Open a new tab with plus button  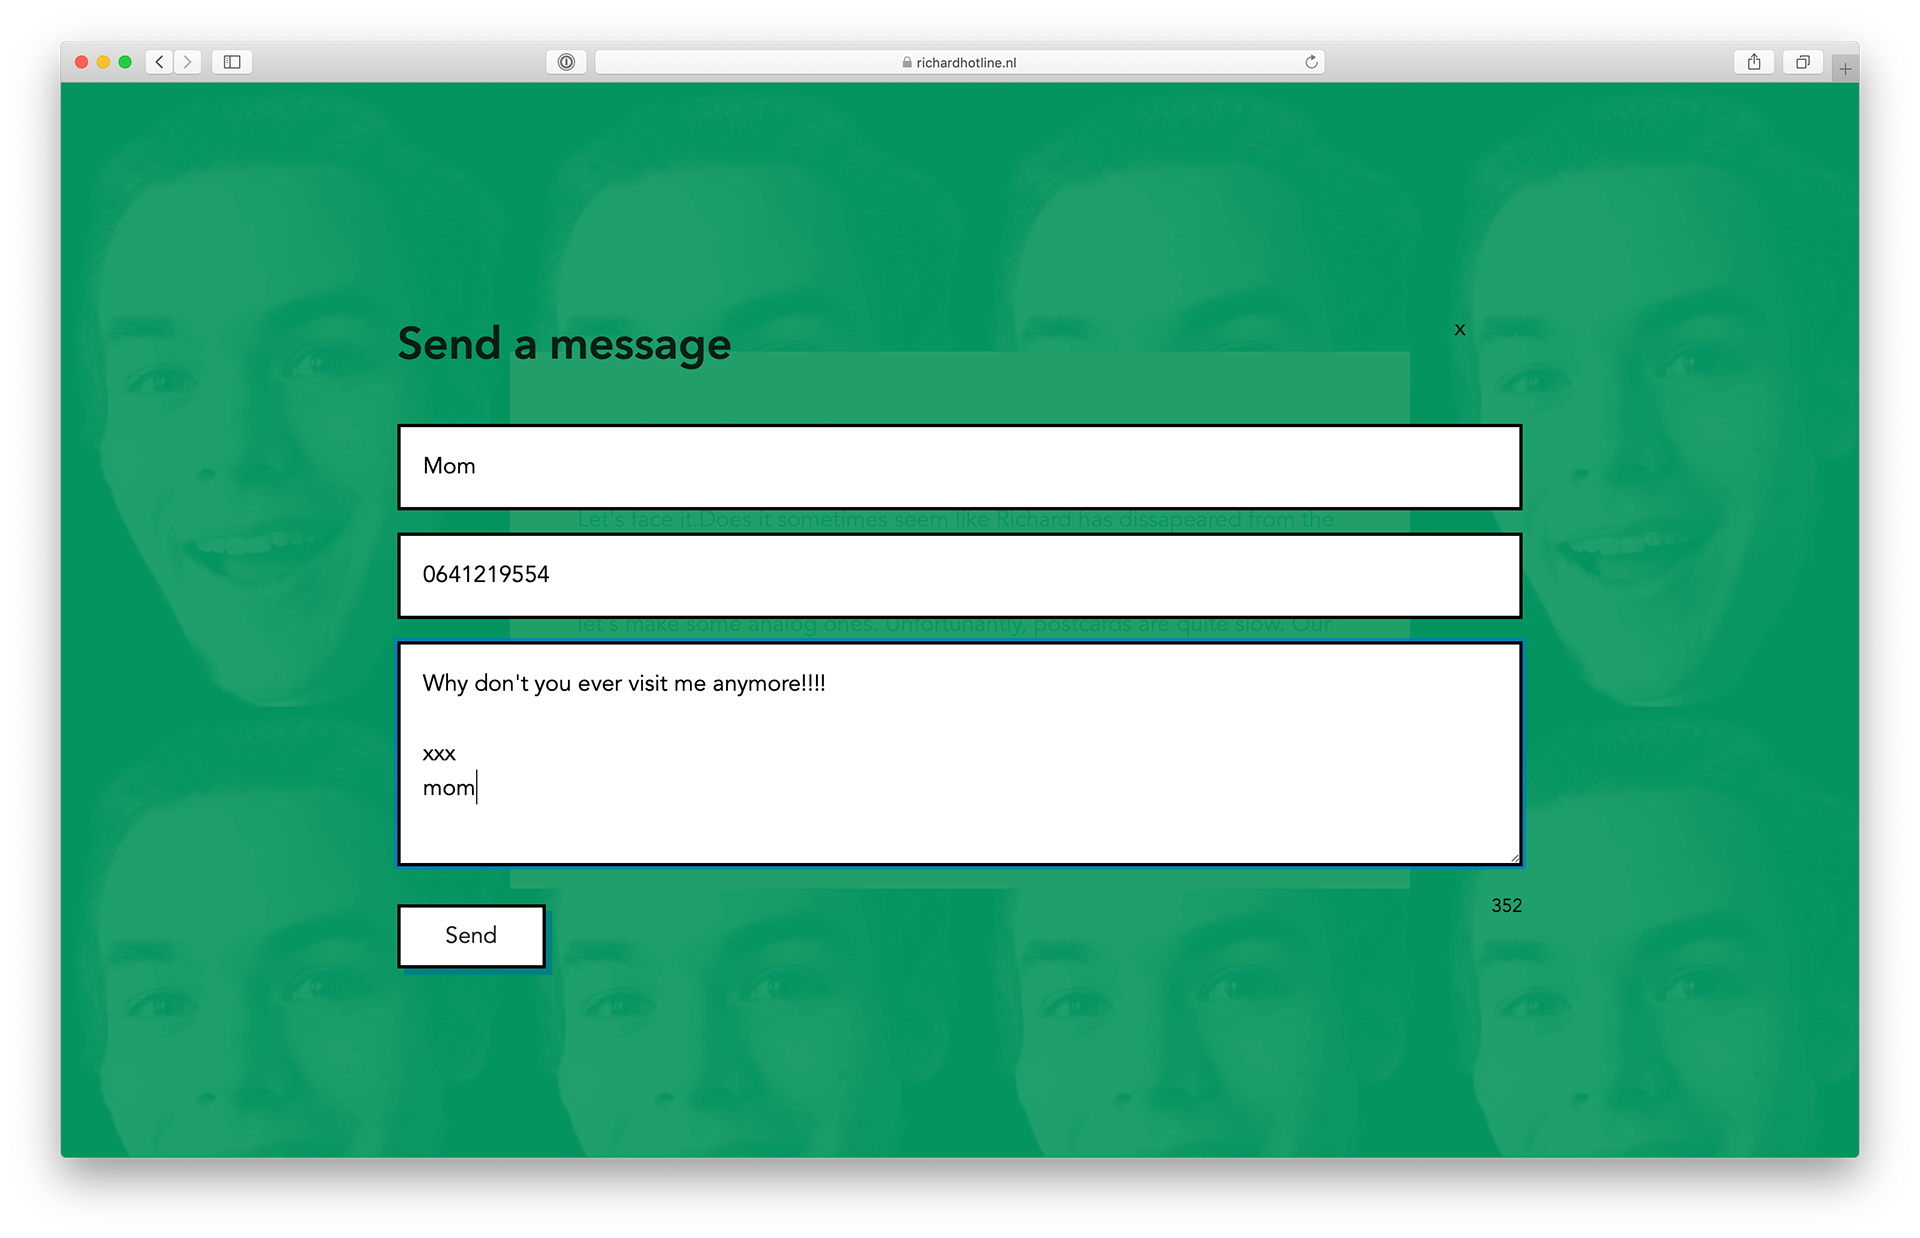[x=1845, y=69]
